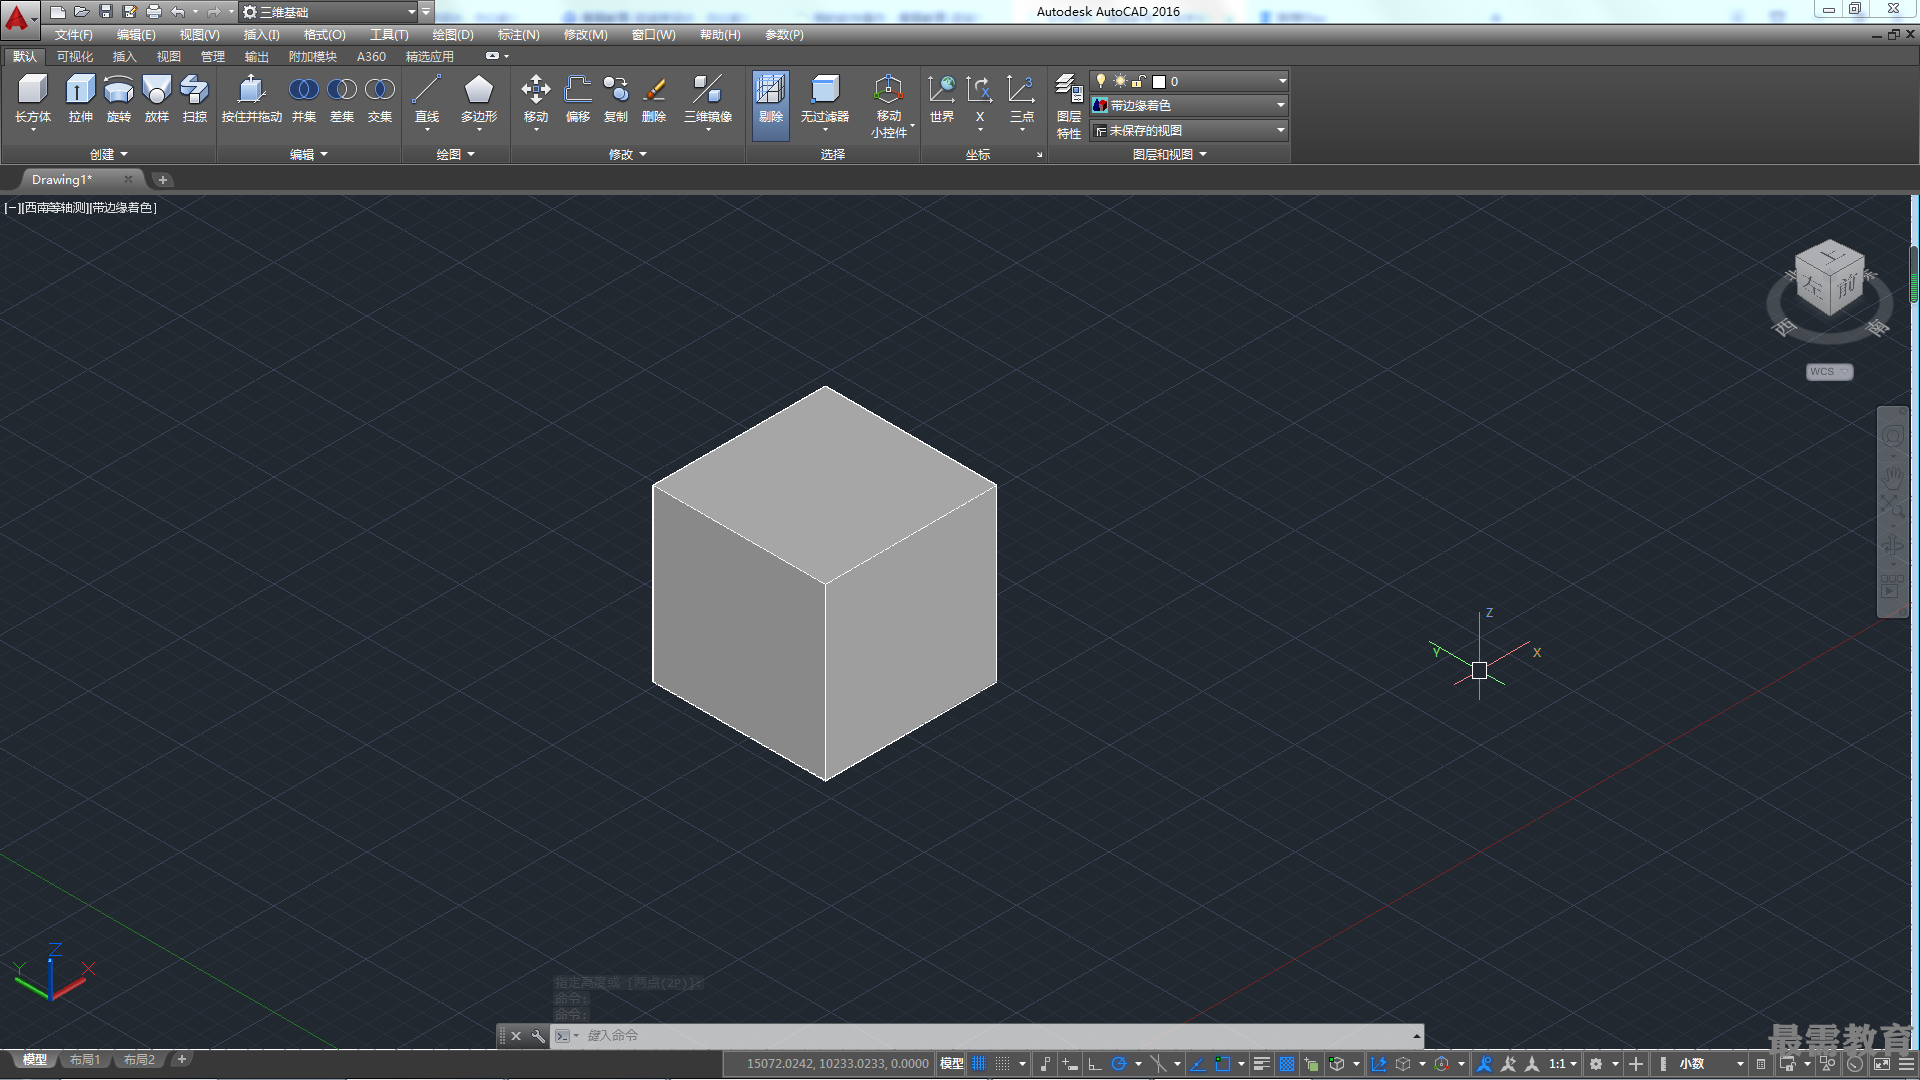Open the 带边缘着色 visual style dropdown
Image resolution: width=1920 pixels, height=1080 pixels.
pos(1189,105)
